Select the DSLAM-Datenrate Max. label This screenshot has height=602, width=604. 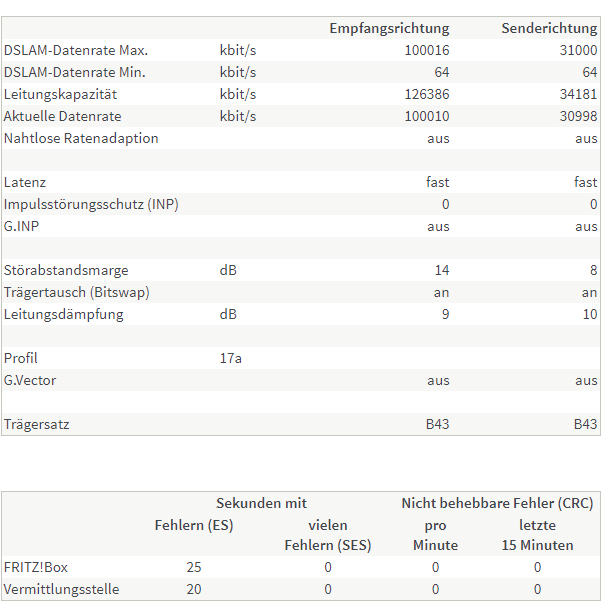point(76,50)
